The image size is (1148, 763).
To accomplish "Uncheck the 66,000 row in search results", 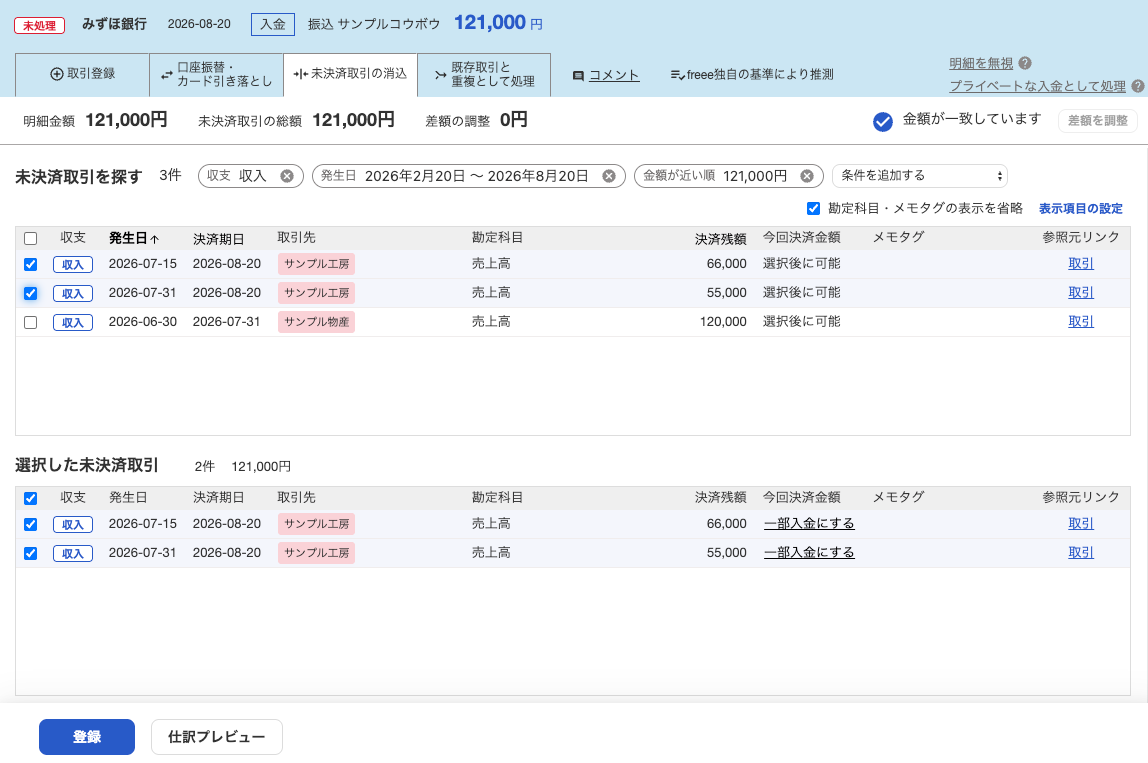I will (x=30, y=264).
